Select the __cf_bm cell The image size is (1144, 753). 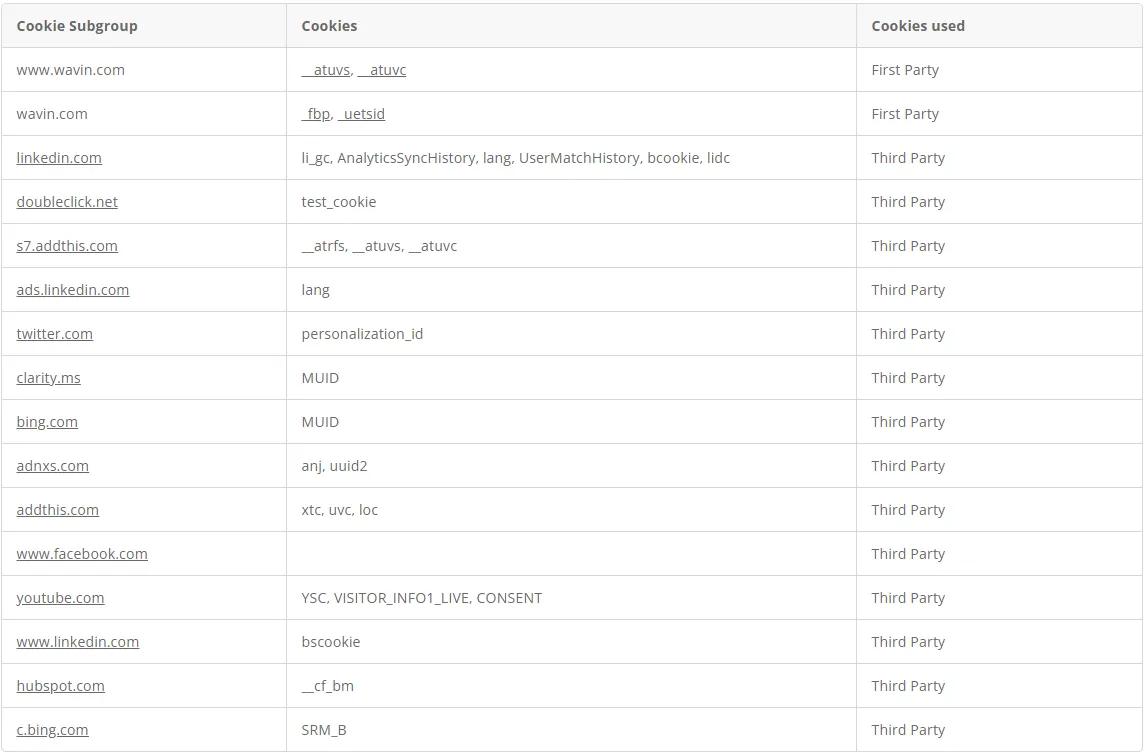pos(571,686)
